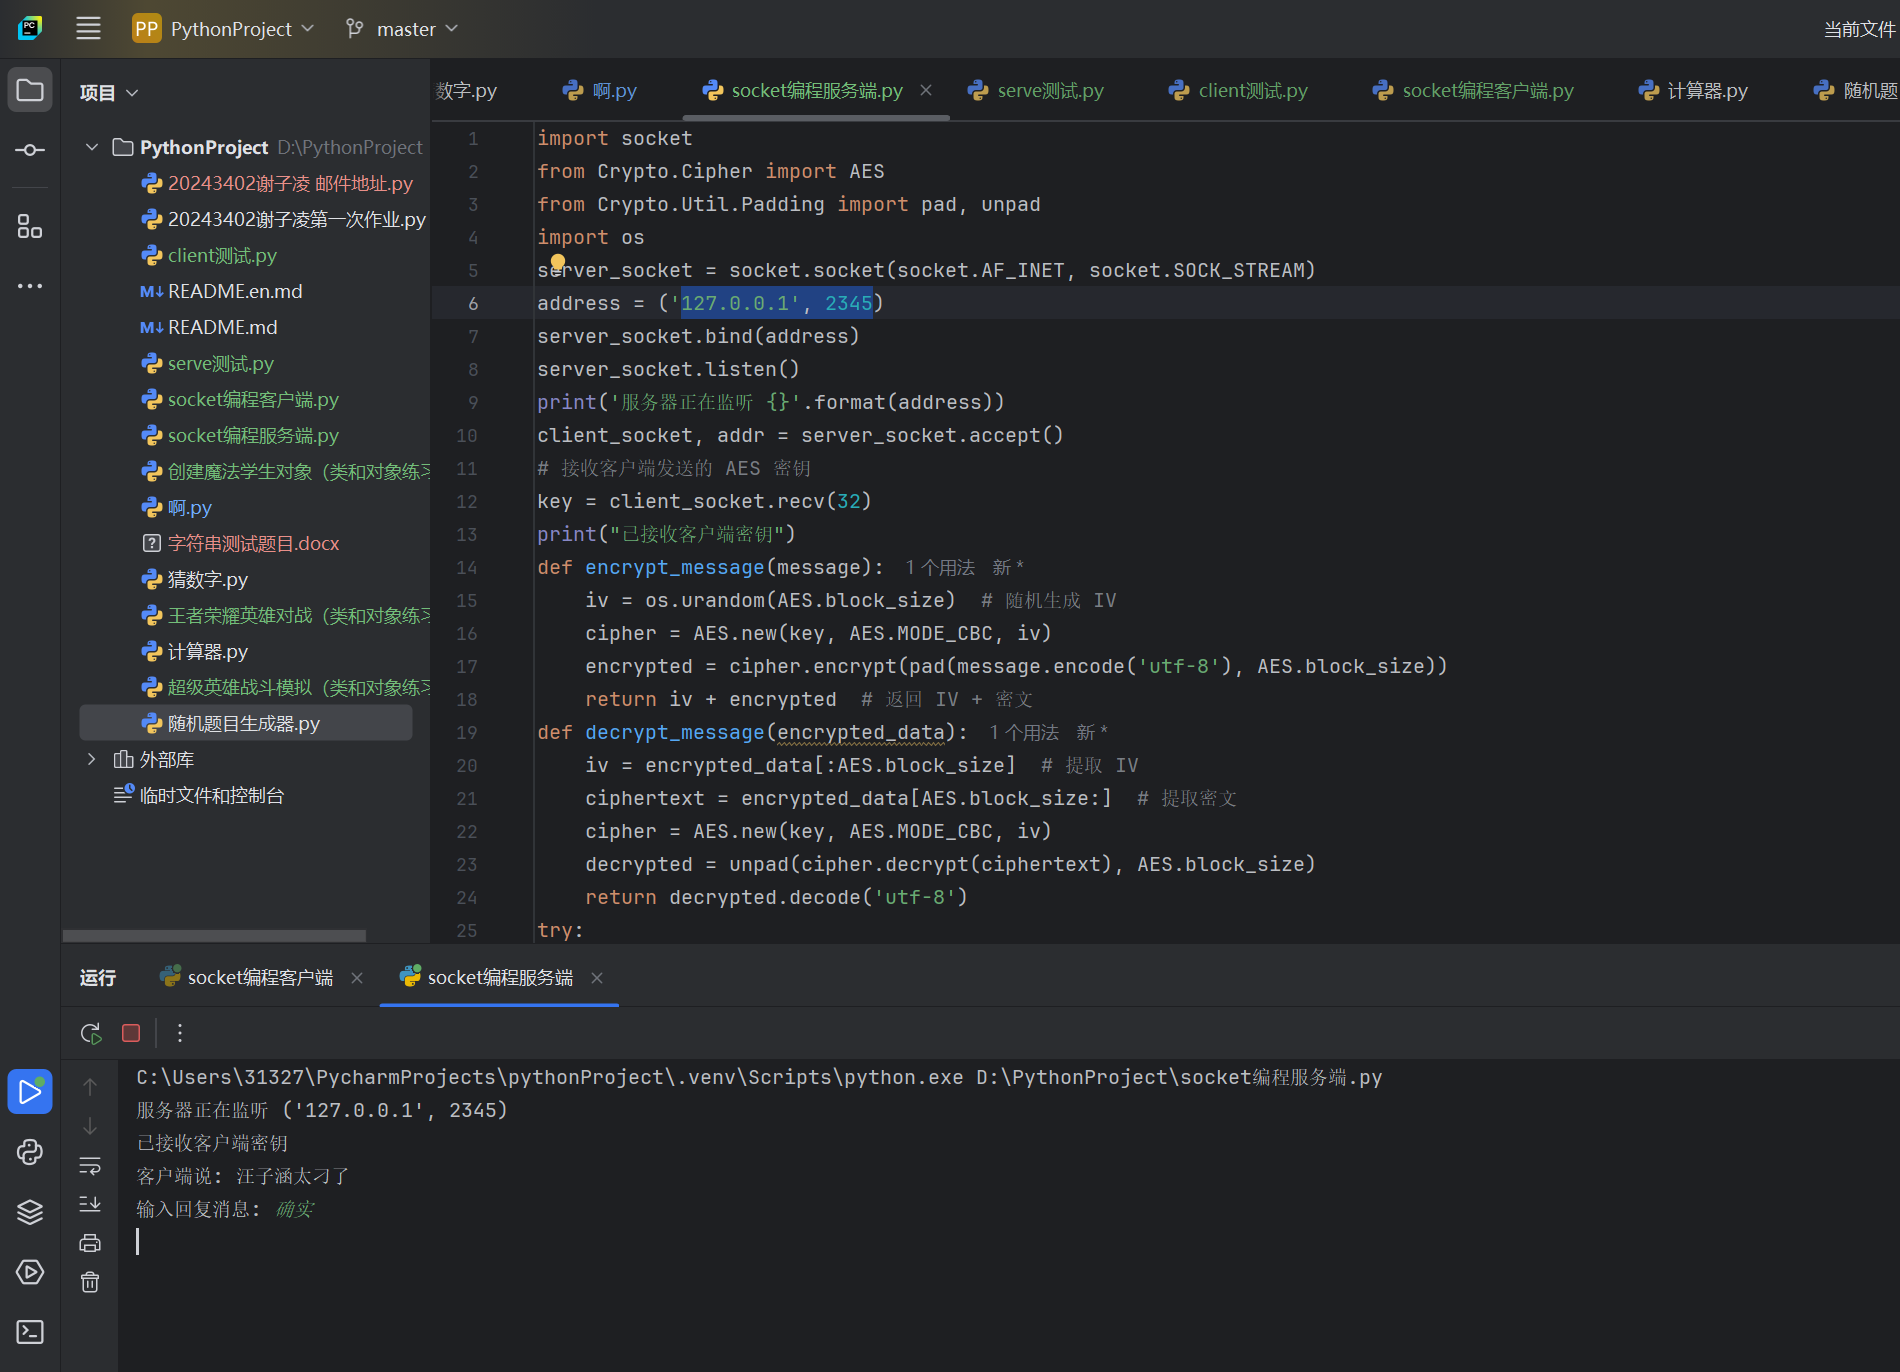Show more tool windows ellipsis
The width and height of the screenshot is (1900, 1372).
click(x=30, y=286)
